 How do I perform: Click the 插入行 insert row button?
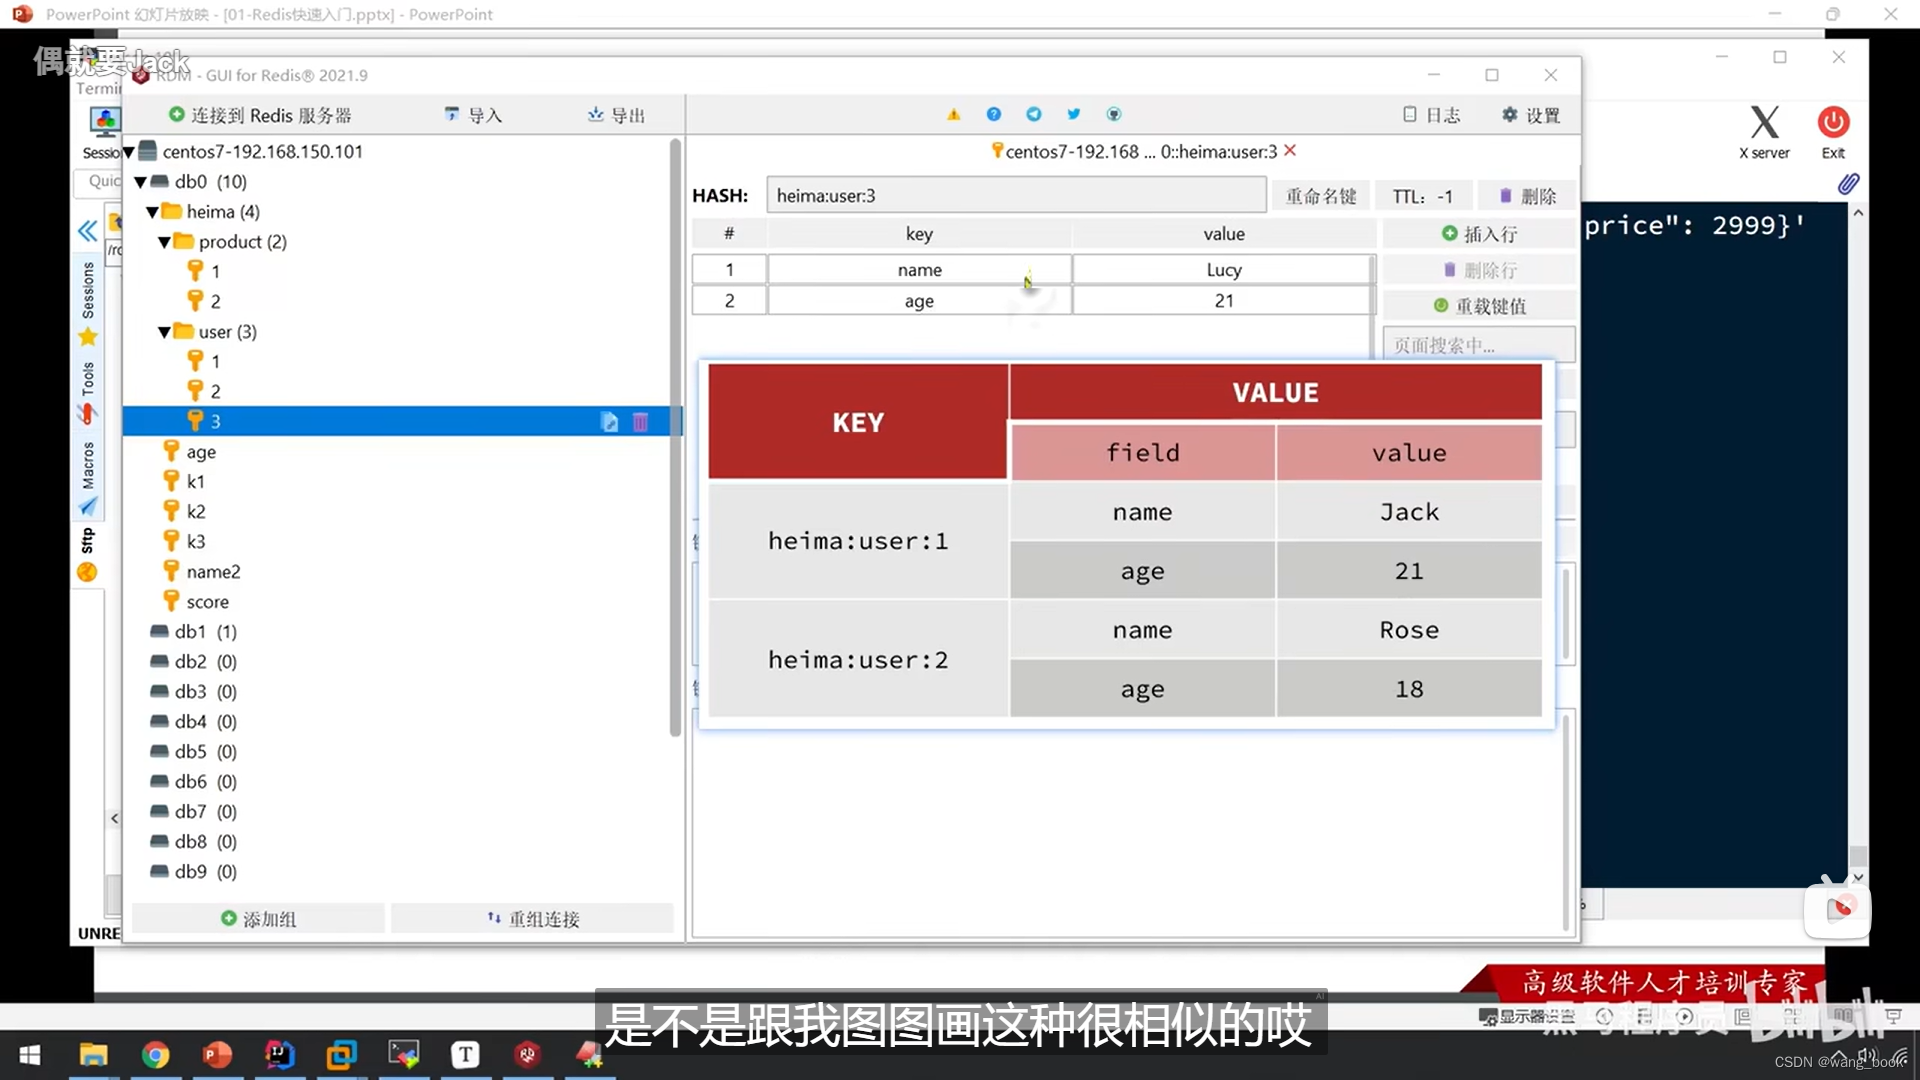pyautogui.click(x=1479, y=234)
